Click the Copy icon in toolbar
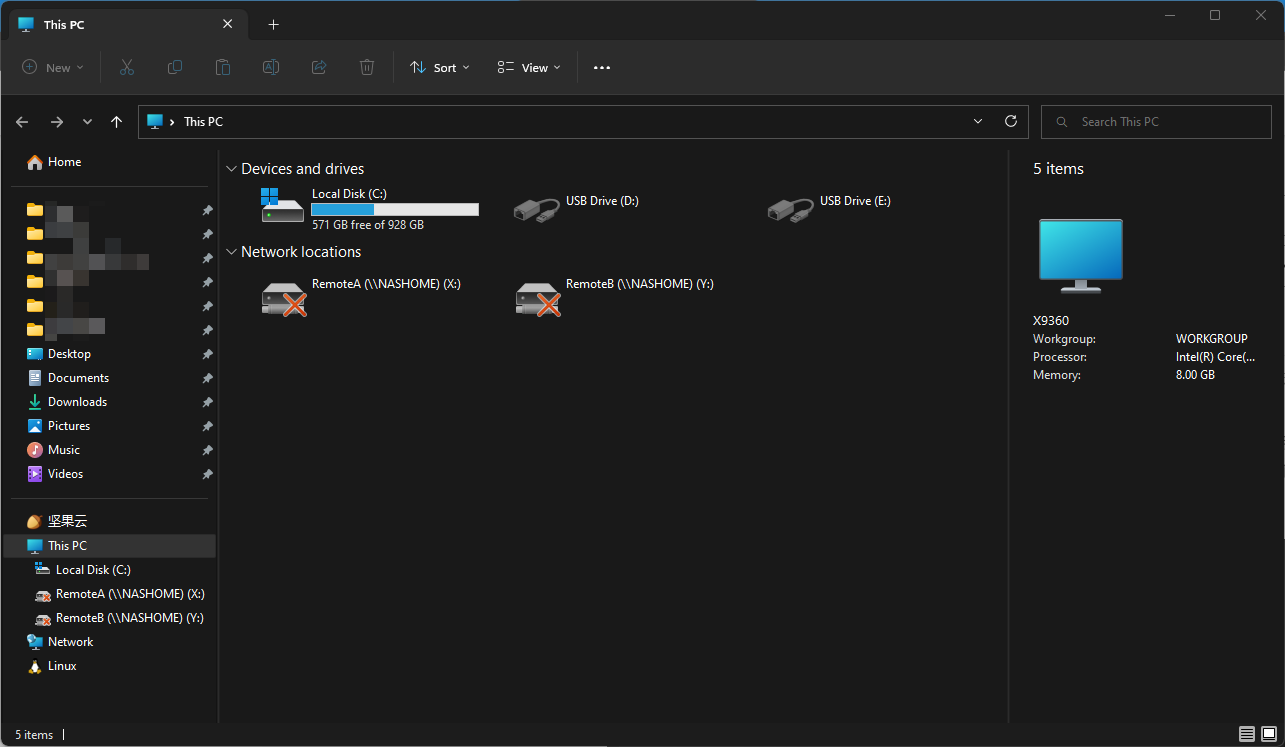Viewport: 1285px width, 747px height. click(175, 67)
